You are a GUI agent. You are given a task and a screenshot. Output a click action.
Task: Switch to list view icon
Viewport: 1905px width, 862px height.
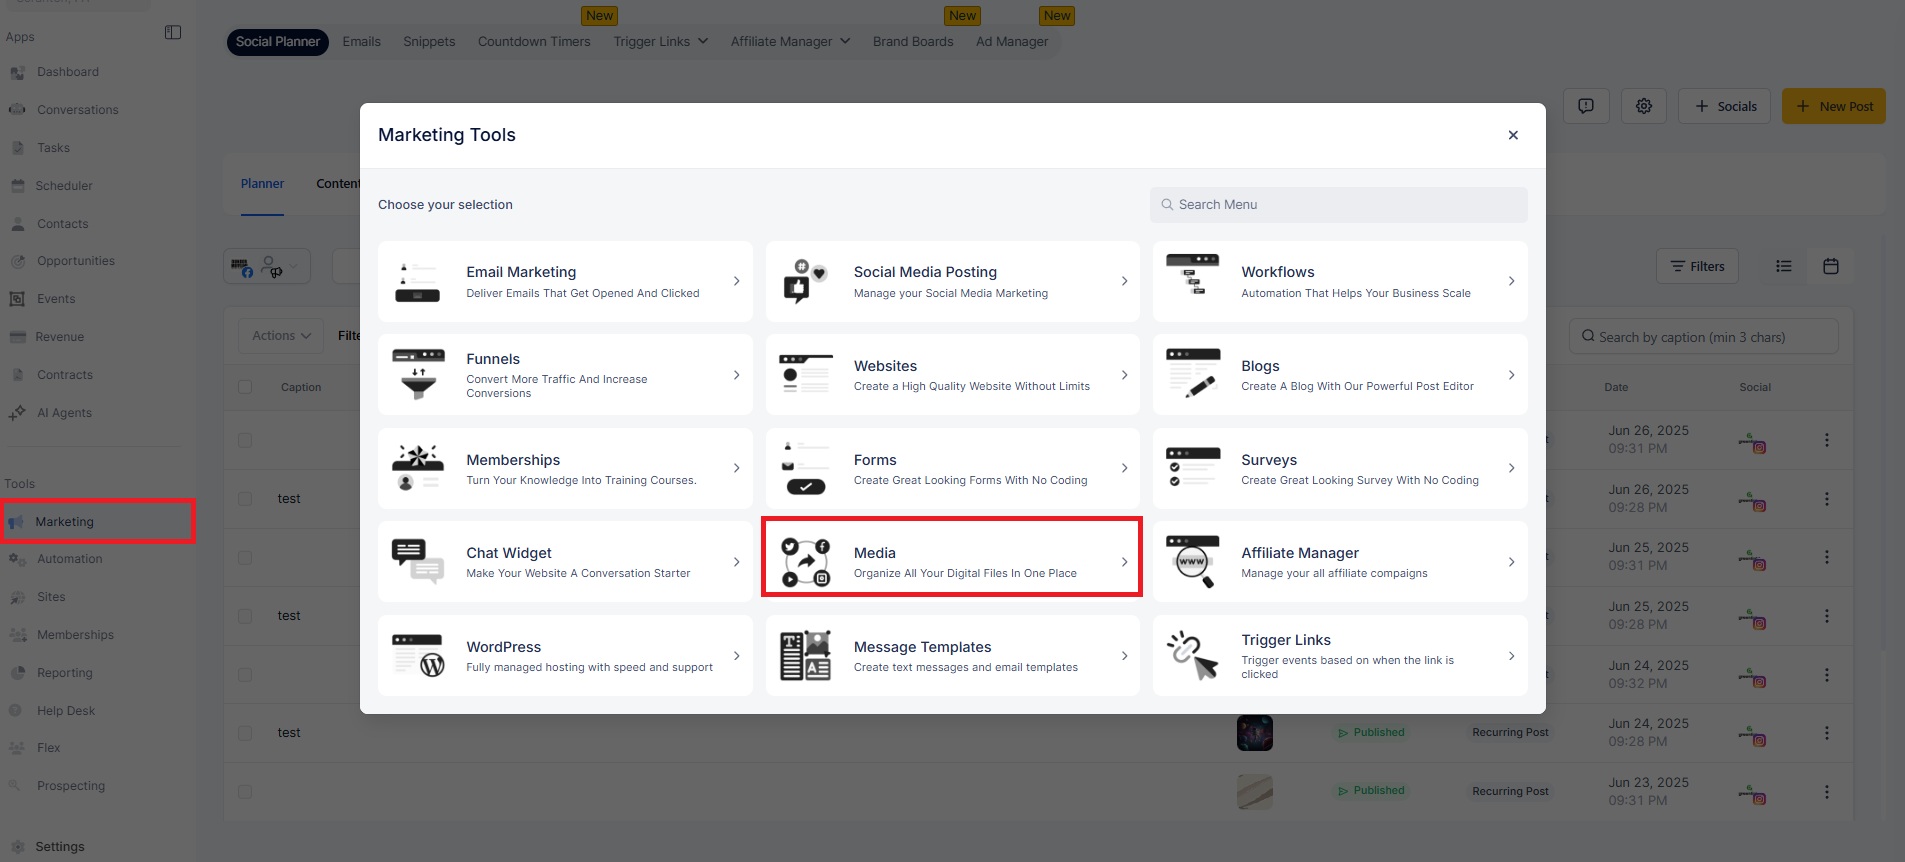click(1784, 266)
